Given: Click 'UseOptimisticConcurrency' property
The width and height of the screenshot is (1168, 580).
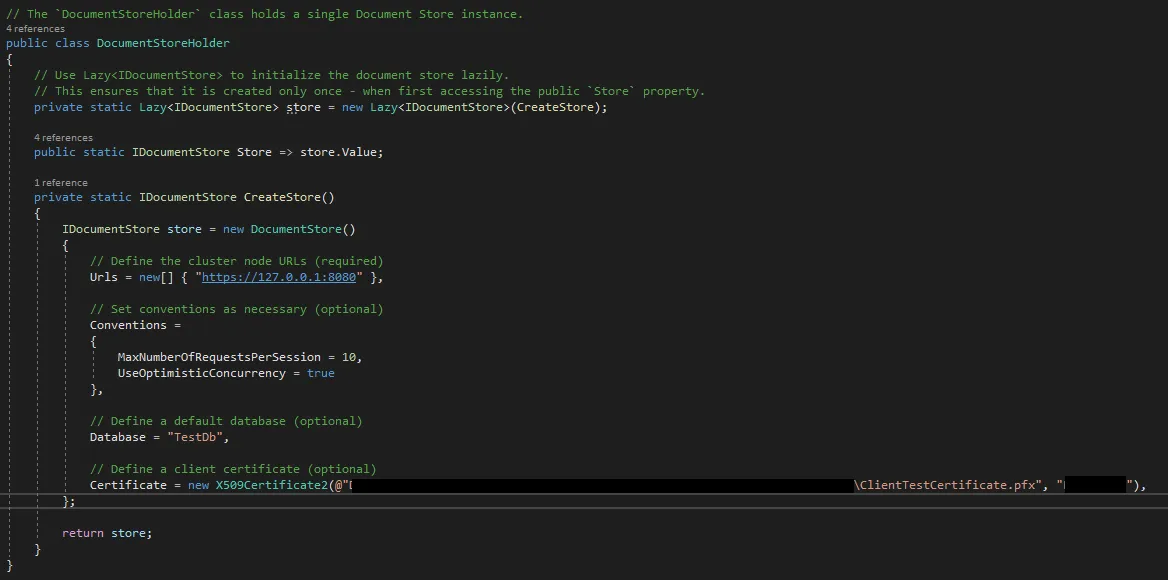Looking at the screenshot, I should pyautogui.click(x=202, y=373).
